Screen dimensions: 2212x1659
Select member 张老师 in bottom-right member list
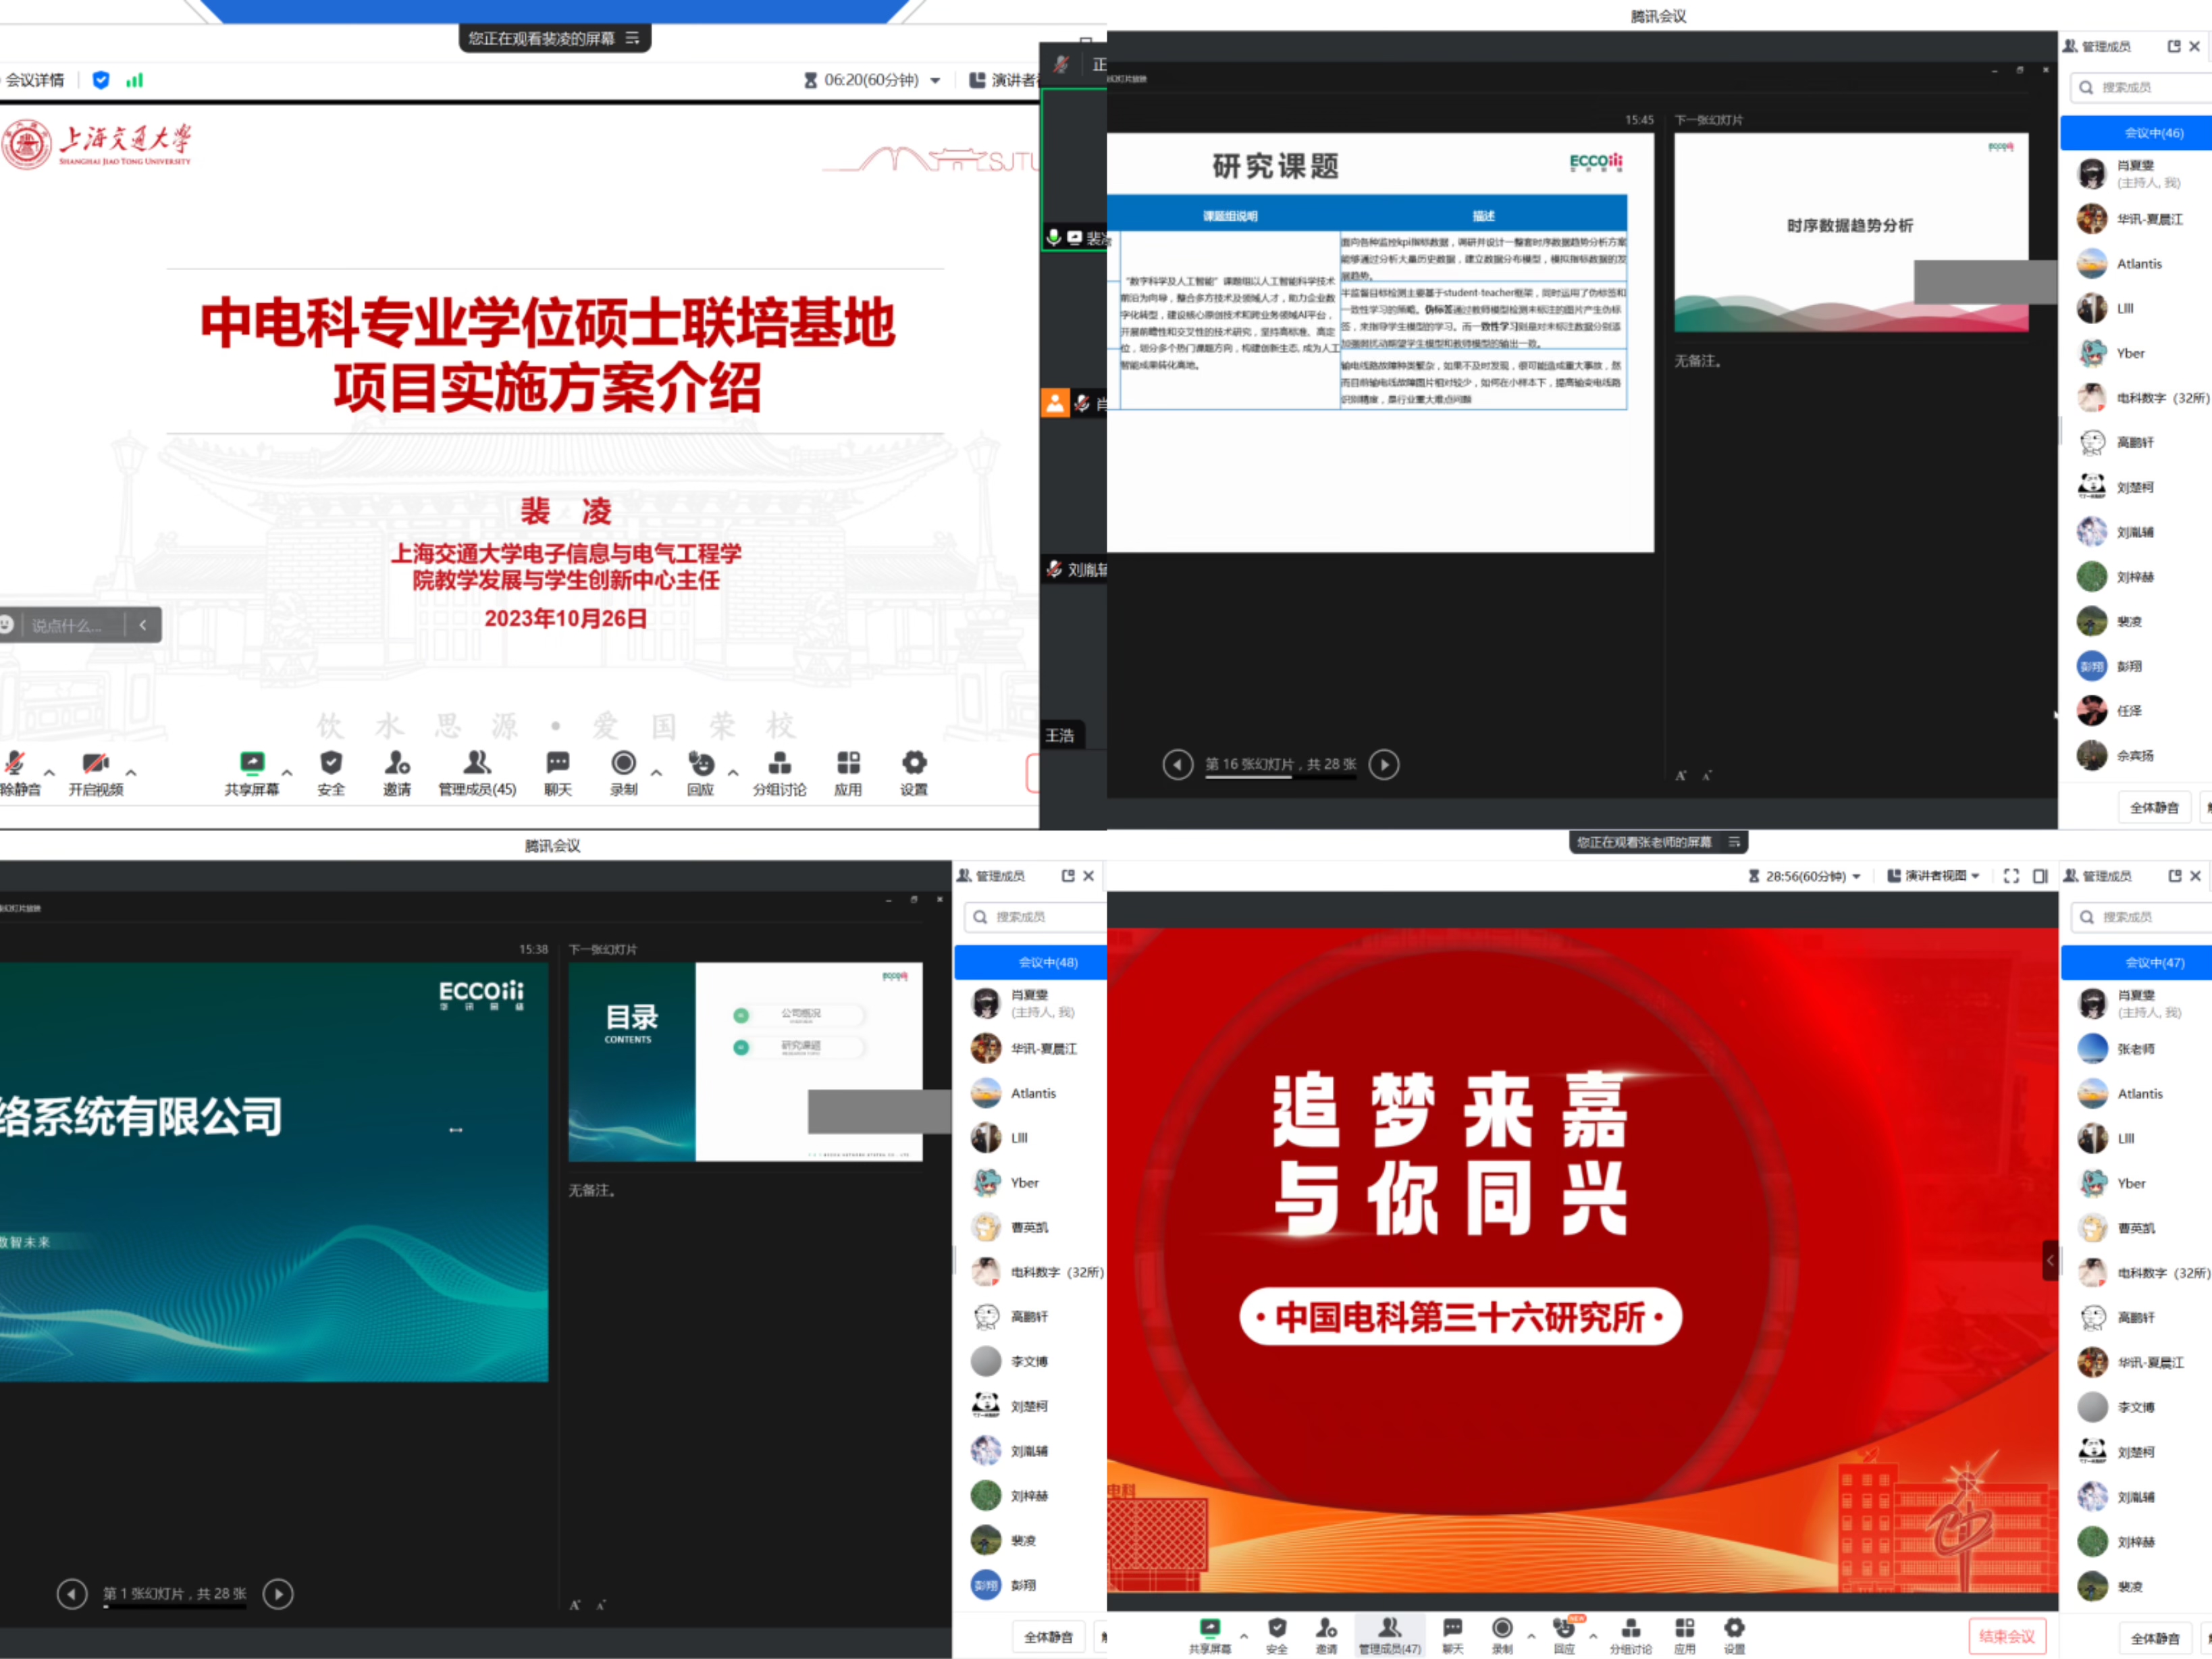(2136, 1048)
